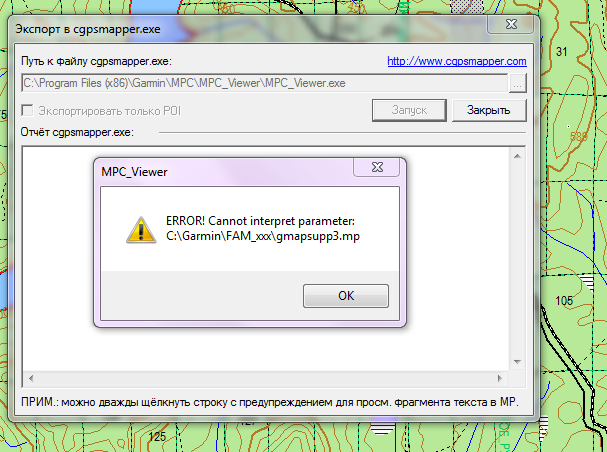The image size is (607, 452).
Task: Close the Экспорт в cgpsmapper.exe window
Action: 511,24
